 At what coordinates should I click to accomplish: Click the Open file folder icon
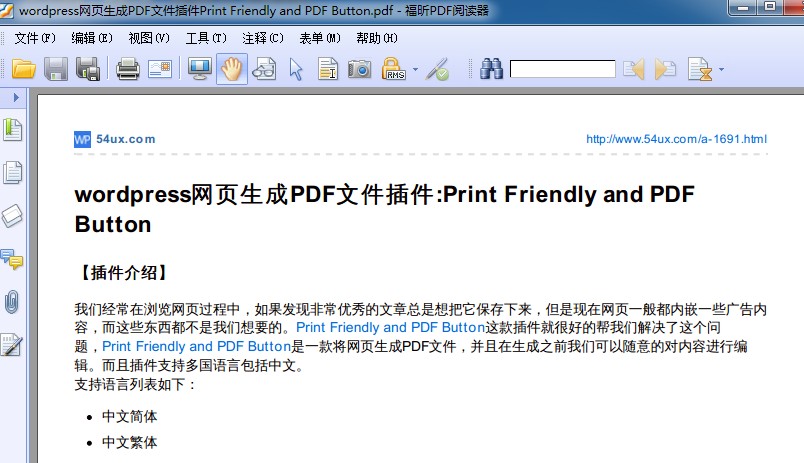(24, 69)
